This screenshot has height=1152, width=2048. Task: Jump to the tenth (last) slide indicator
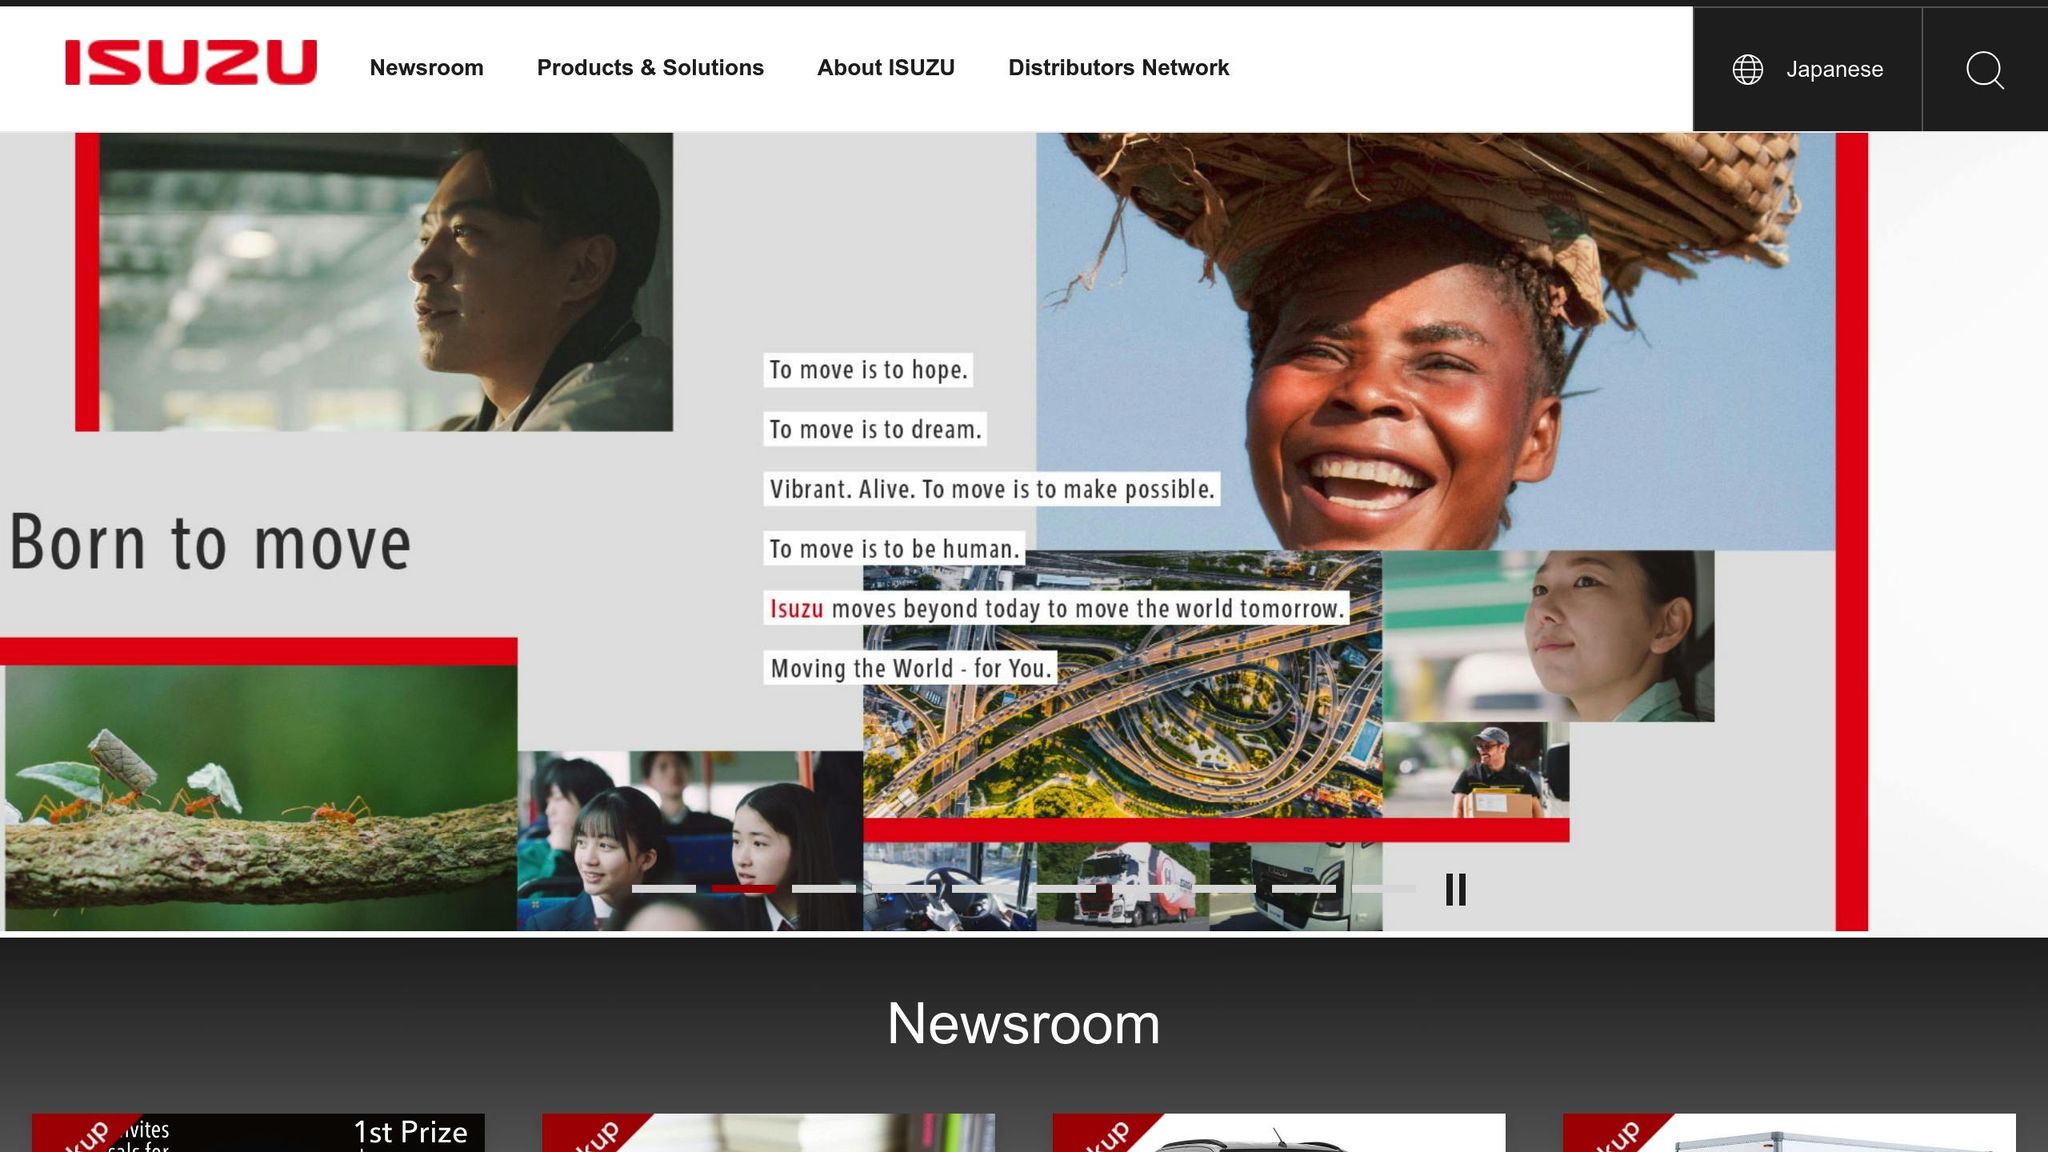[x=1384, y=888]
